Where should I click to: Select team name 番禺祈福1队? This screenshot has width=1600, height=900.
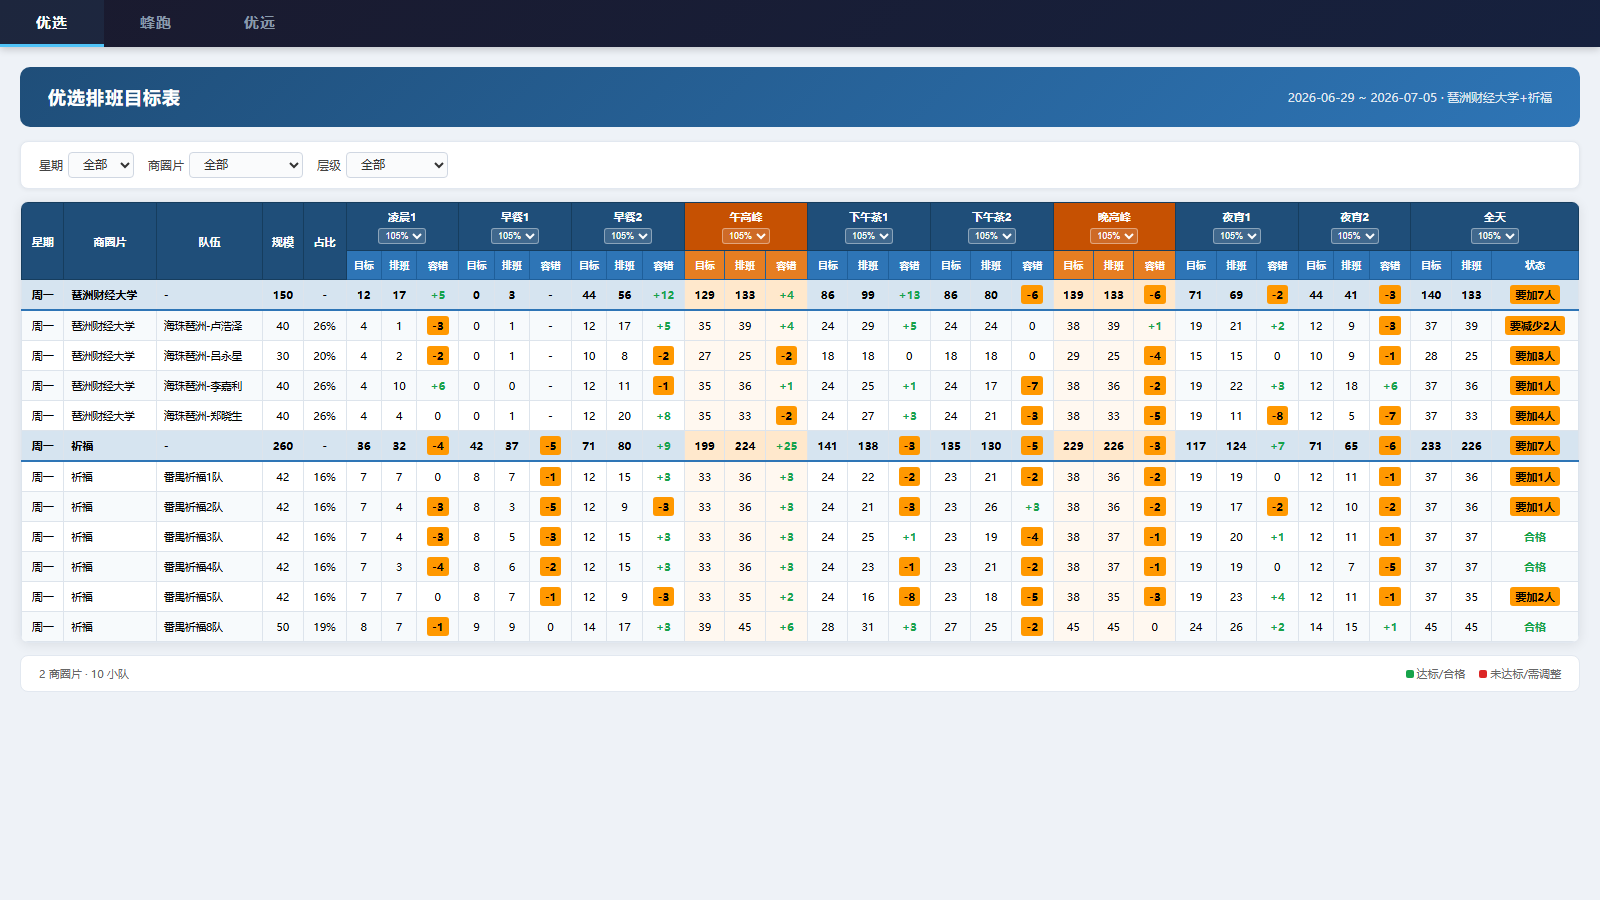pyautogui.click(x=193, y=477)
